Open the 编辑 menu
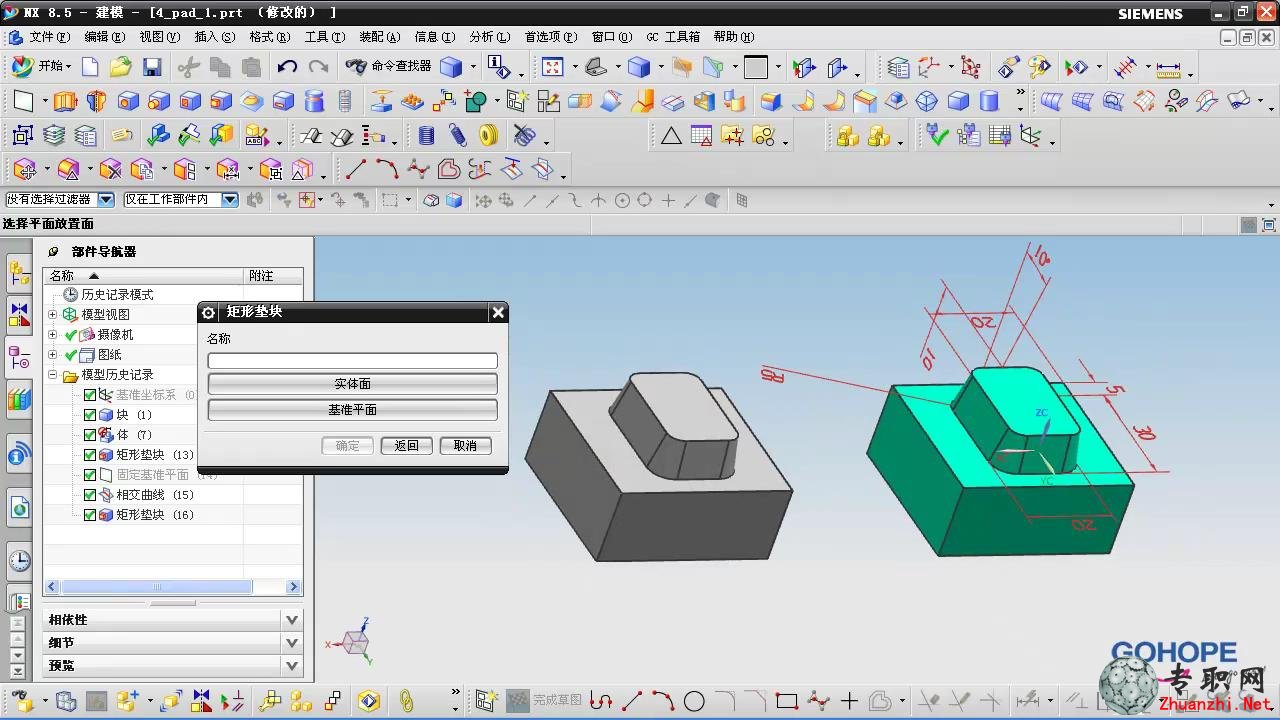 coord(105,37)
